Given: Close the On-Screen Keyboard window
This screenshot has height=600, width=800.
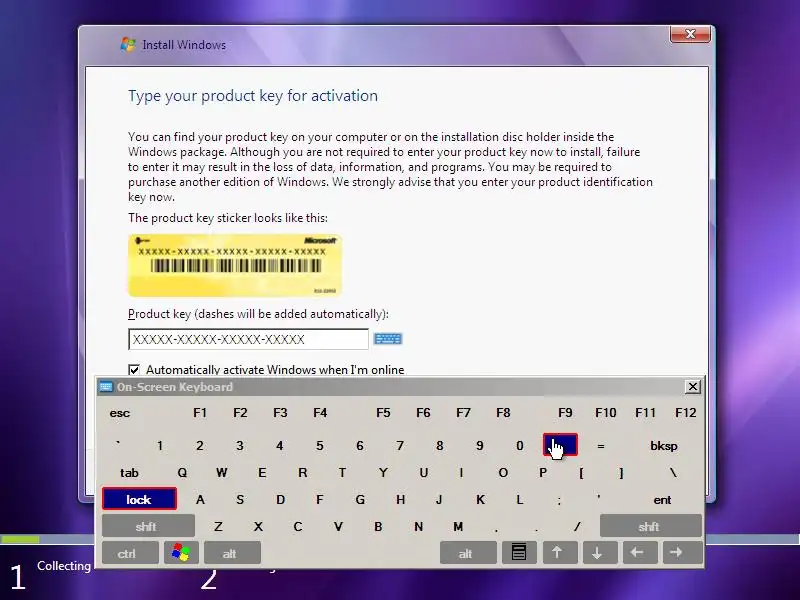Looking at the screenshot, I should tap(692, 387).
